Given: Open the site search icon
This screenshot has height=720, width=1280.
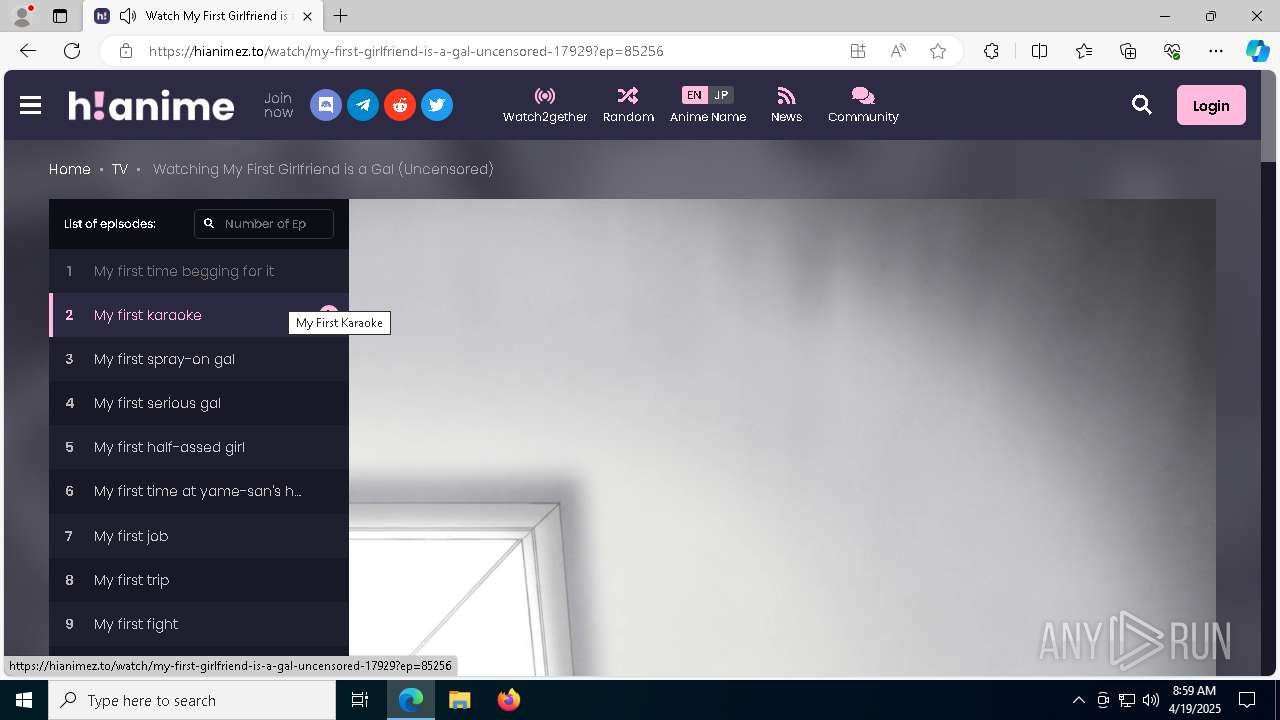Looking at the screenshot, I should (x=1141, y=105).
